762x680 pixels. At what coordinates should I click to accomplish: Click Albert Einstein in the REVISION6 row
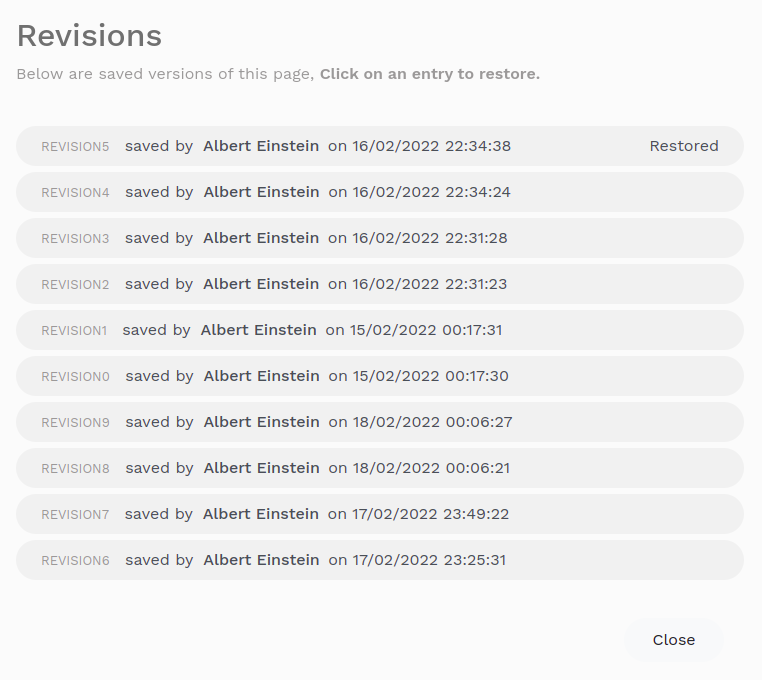(x=261, y=560)
